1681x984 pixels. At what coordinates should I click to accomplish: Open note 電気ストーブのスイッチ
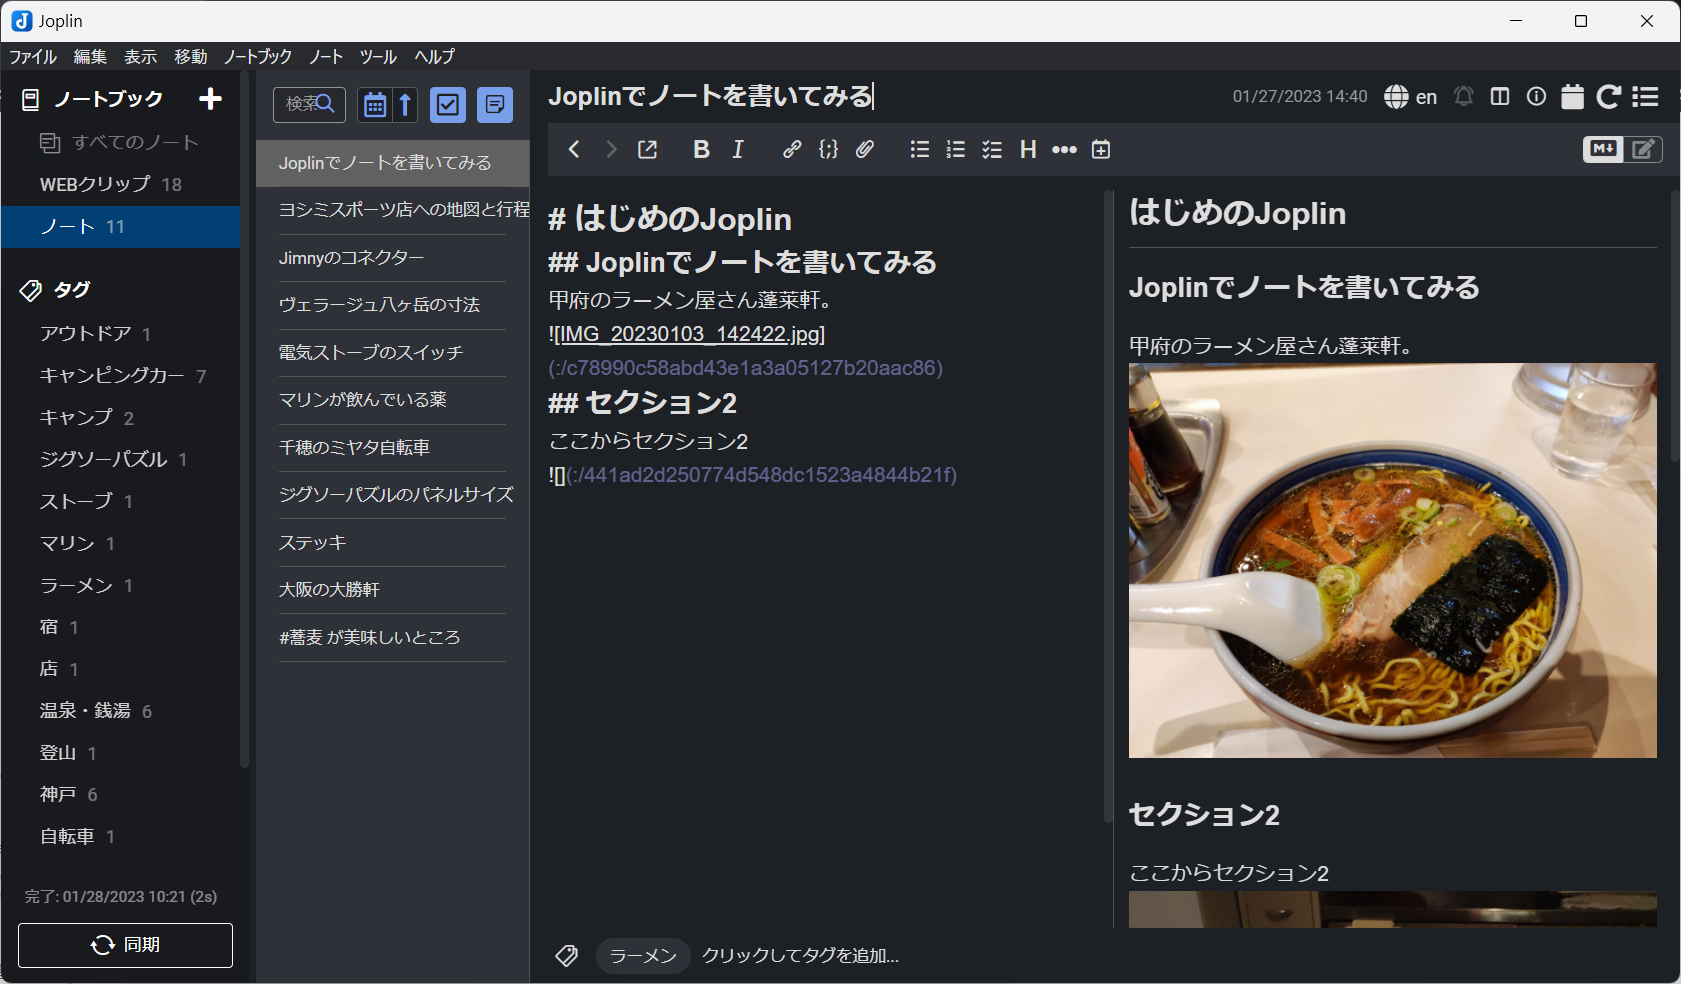[393, 353]
